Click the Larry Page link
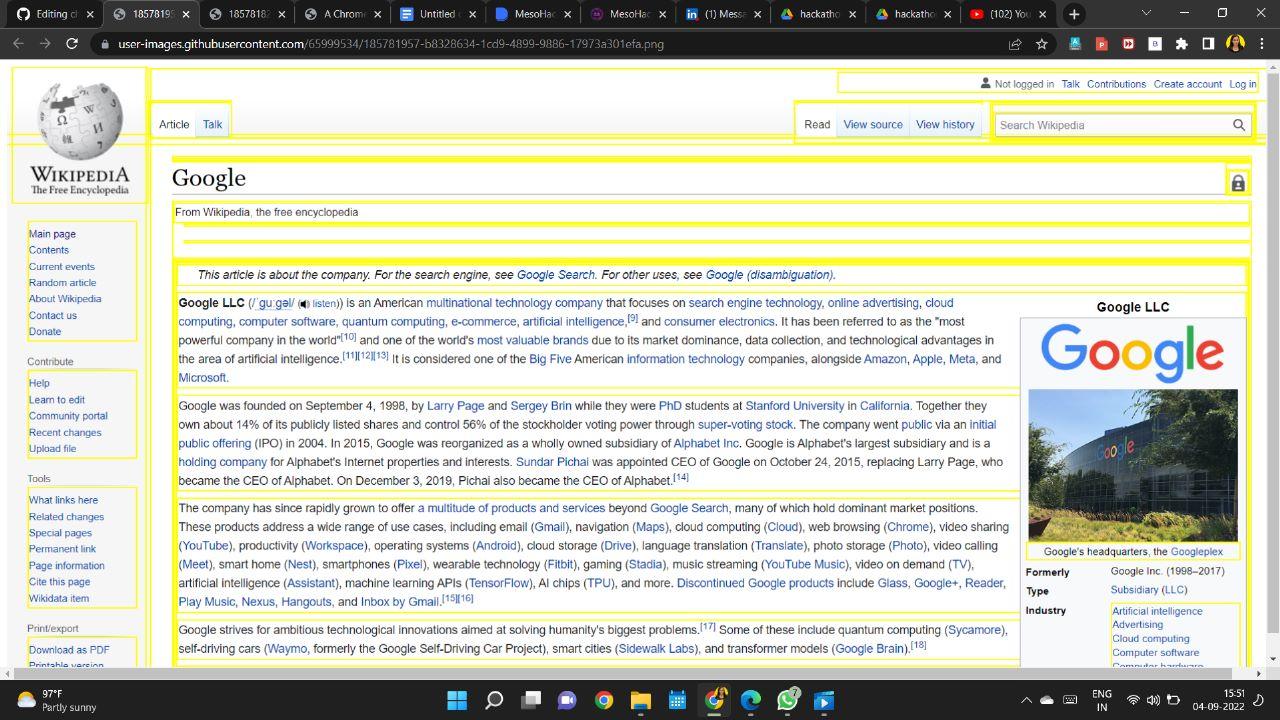Image resolution: width=1280 pixels, height=720 pixels. (x=455, y=406)
